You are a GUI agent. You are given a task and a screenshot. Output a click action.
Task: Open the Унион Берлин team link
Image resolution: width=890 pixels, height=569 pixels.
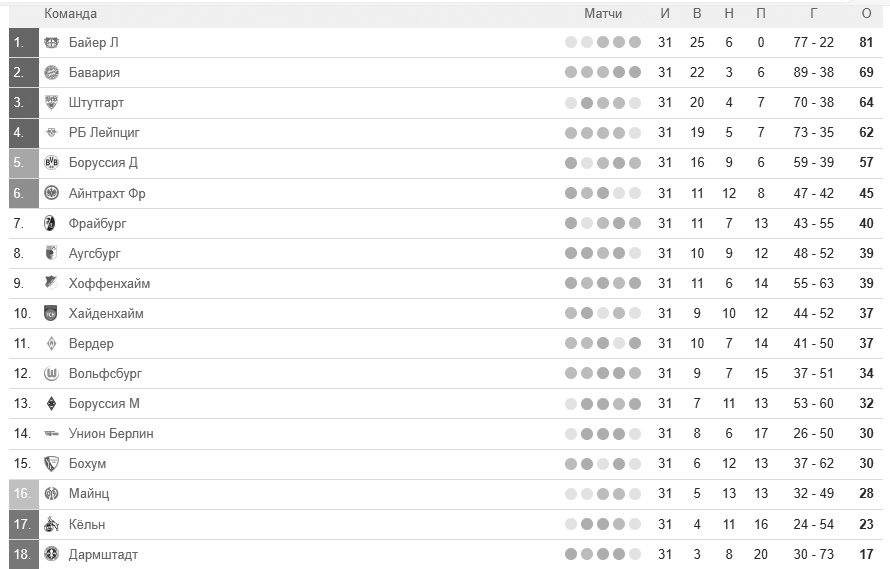tap(111, 433)
